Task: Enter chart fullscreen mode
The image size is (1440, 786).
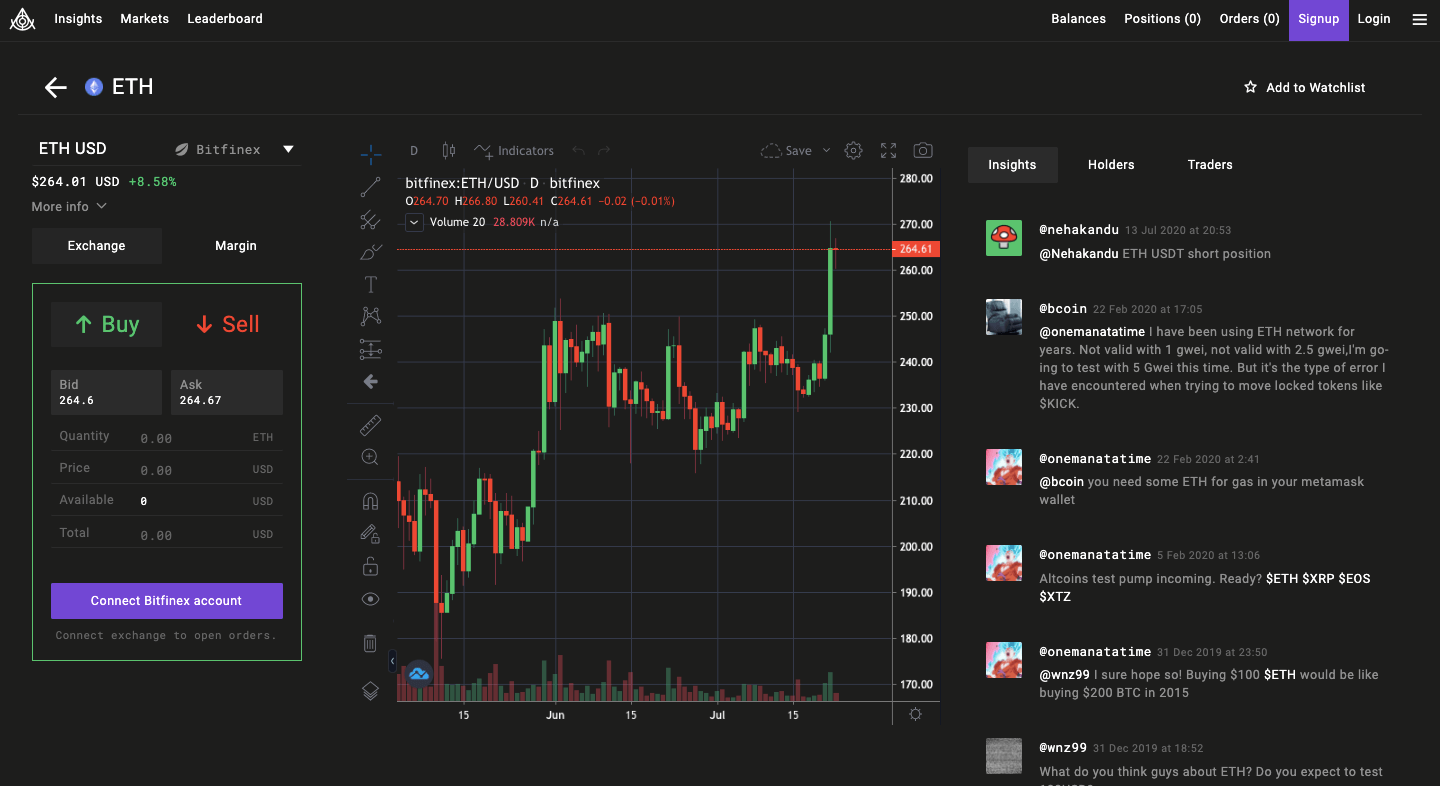Action: coord(888,151)
